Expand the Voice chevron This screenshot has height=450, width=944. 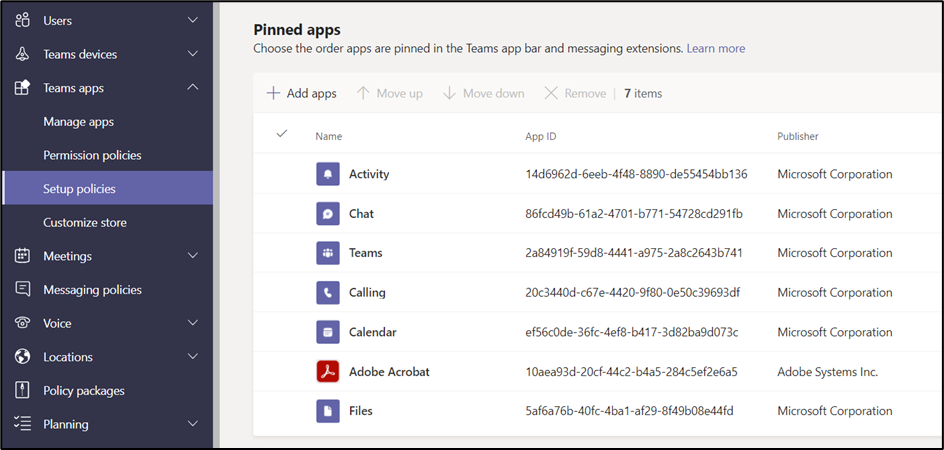(x=193, y=323)
